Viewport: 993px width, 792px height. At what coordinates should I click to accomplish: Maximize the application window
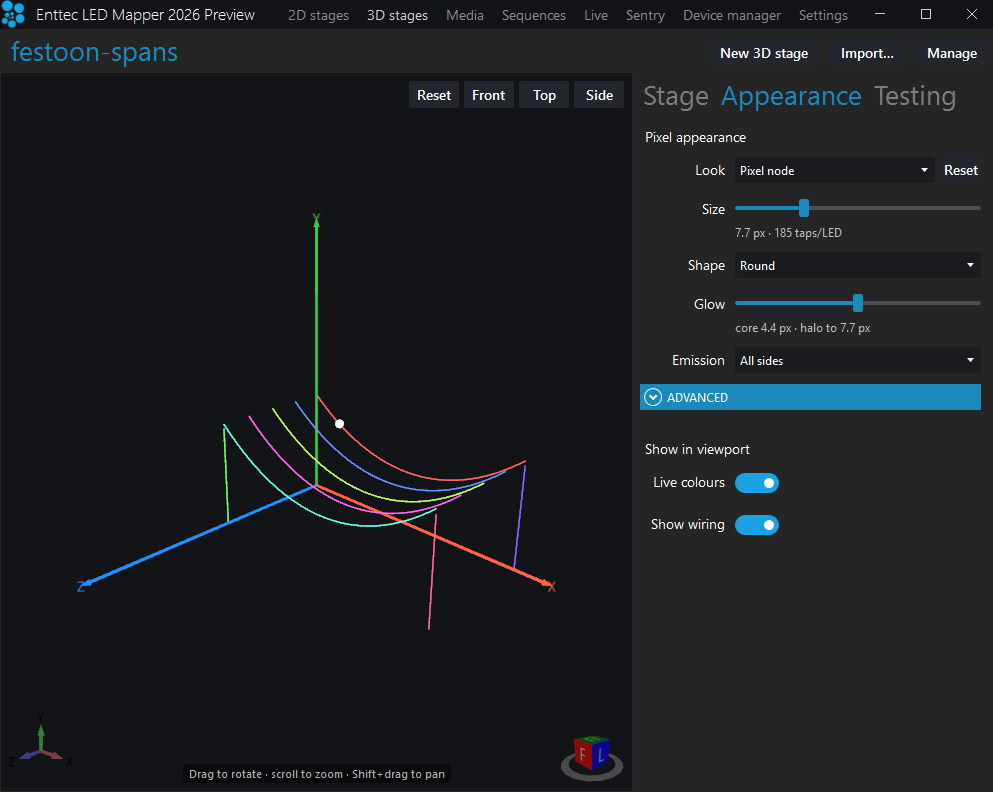(x=926, y=14)
